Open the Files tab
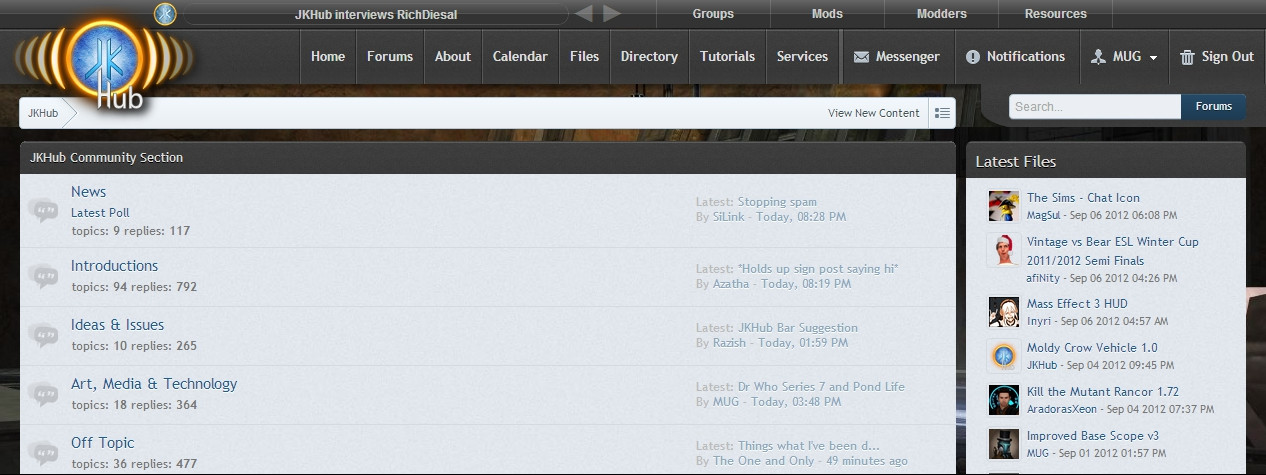This screenshot has width=1266, height=475. [x=585, y=57]
